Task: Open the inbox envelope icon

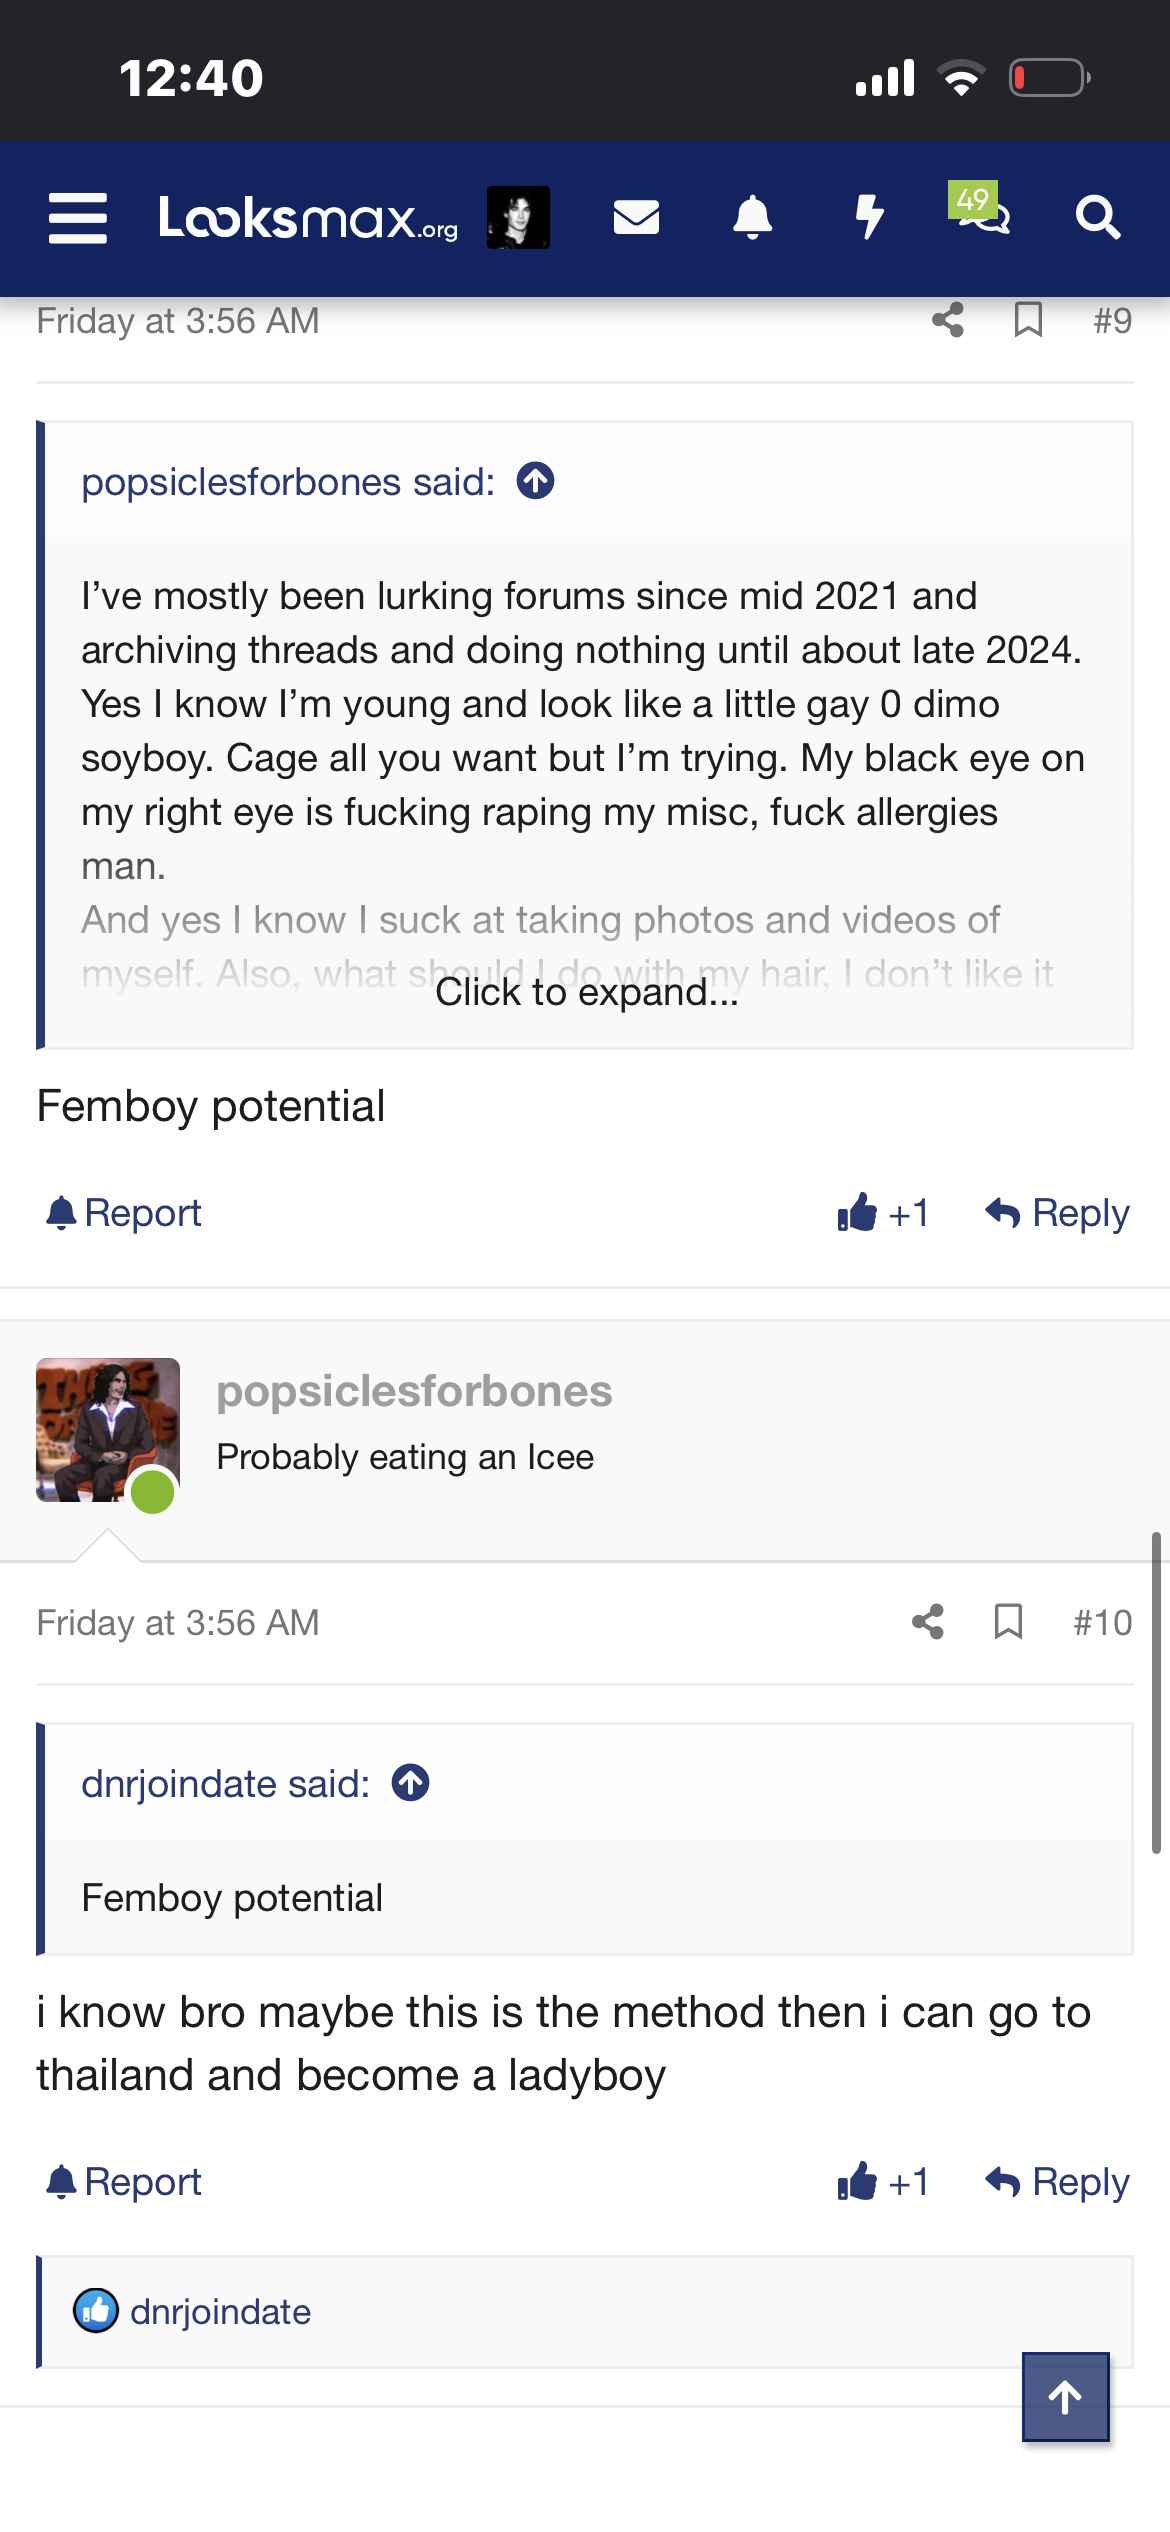Action: point(636,217)
